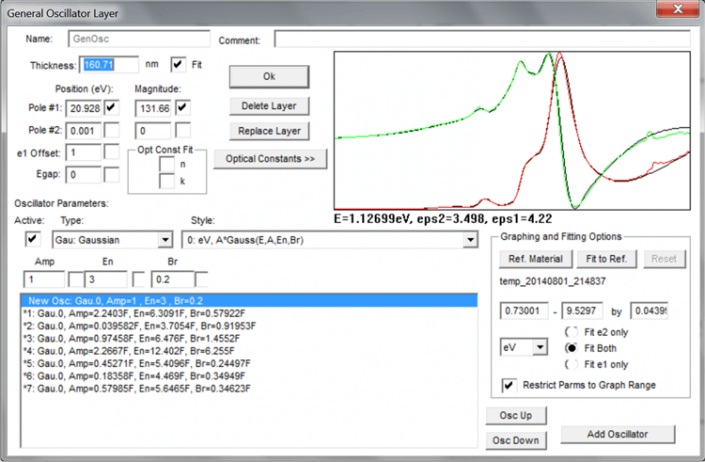705x462 pixels.
Task: Select Fit e1 only option
Action: [x=571, y=364]
